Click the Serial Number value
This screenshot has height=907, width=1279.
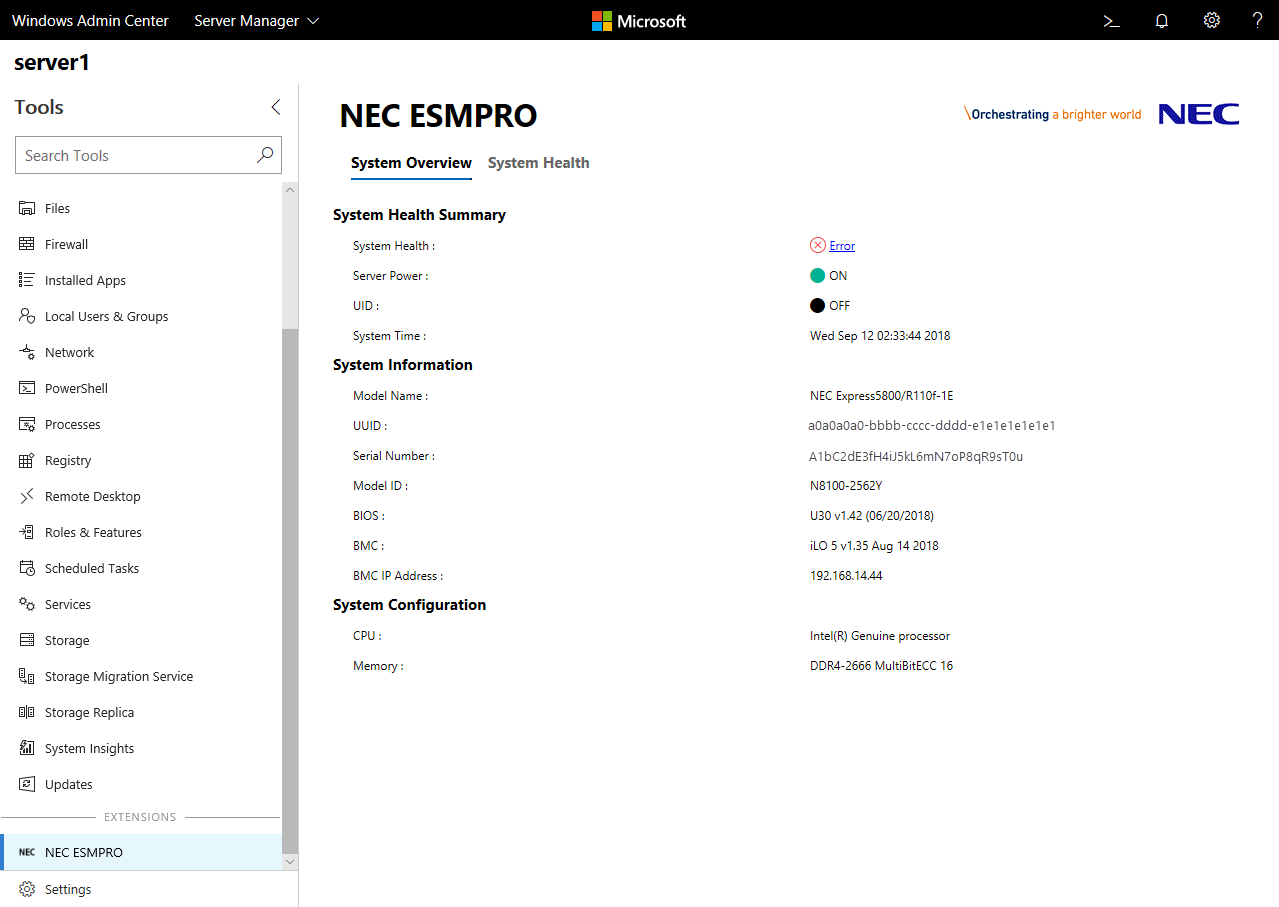[916, 456]
